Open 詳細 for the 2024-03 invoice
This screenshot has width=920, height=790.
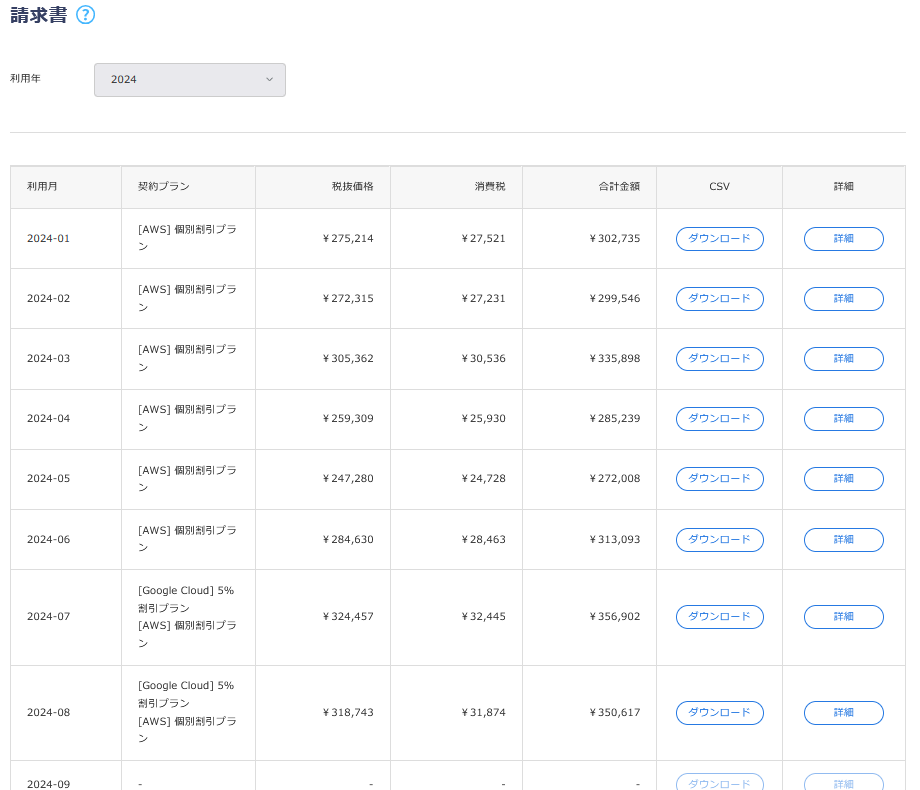[x=843, y=359]
